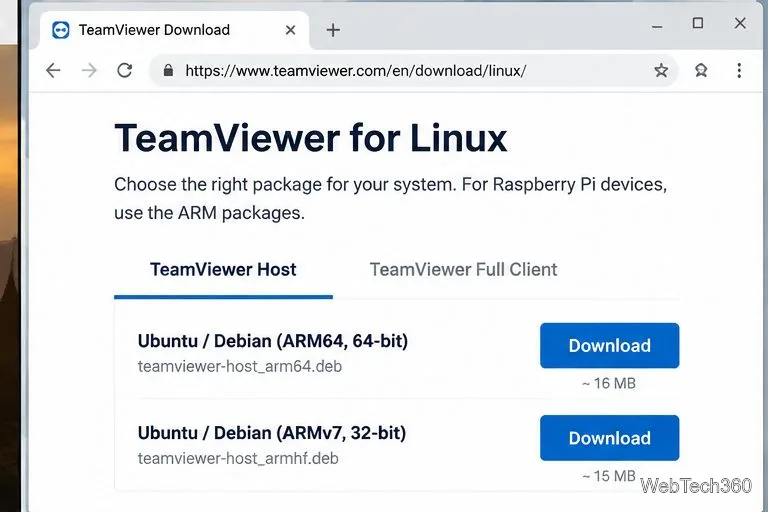Click the Ubuntu / Debian (ARM64, 64-bit) heading
Viewport: 768px width, 512px height.
click(x=273, y=341)
